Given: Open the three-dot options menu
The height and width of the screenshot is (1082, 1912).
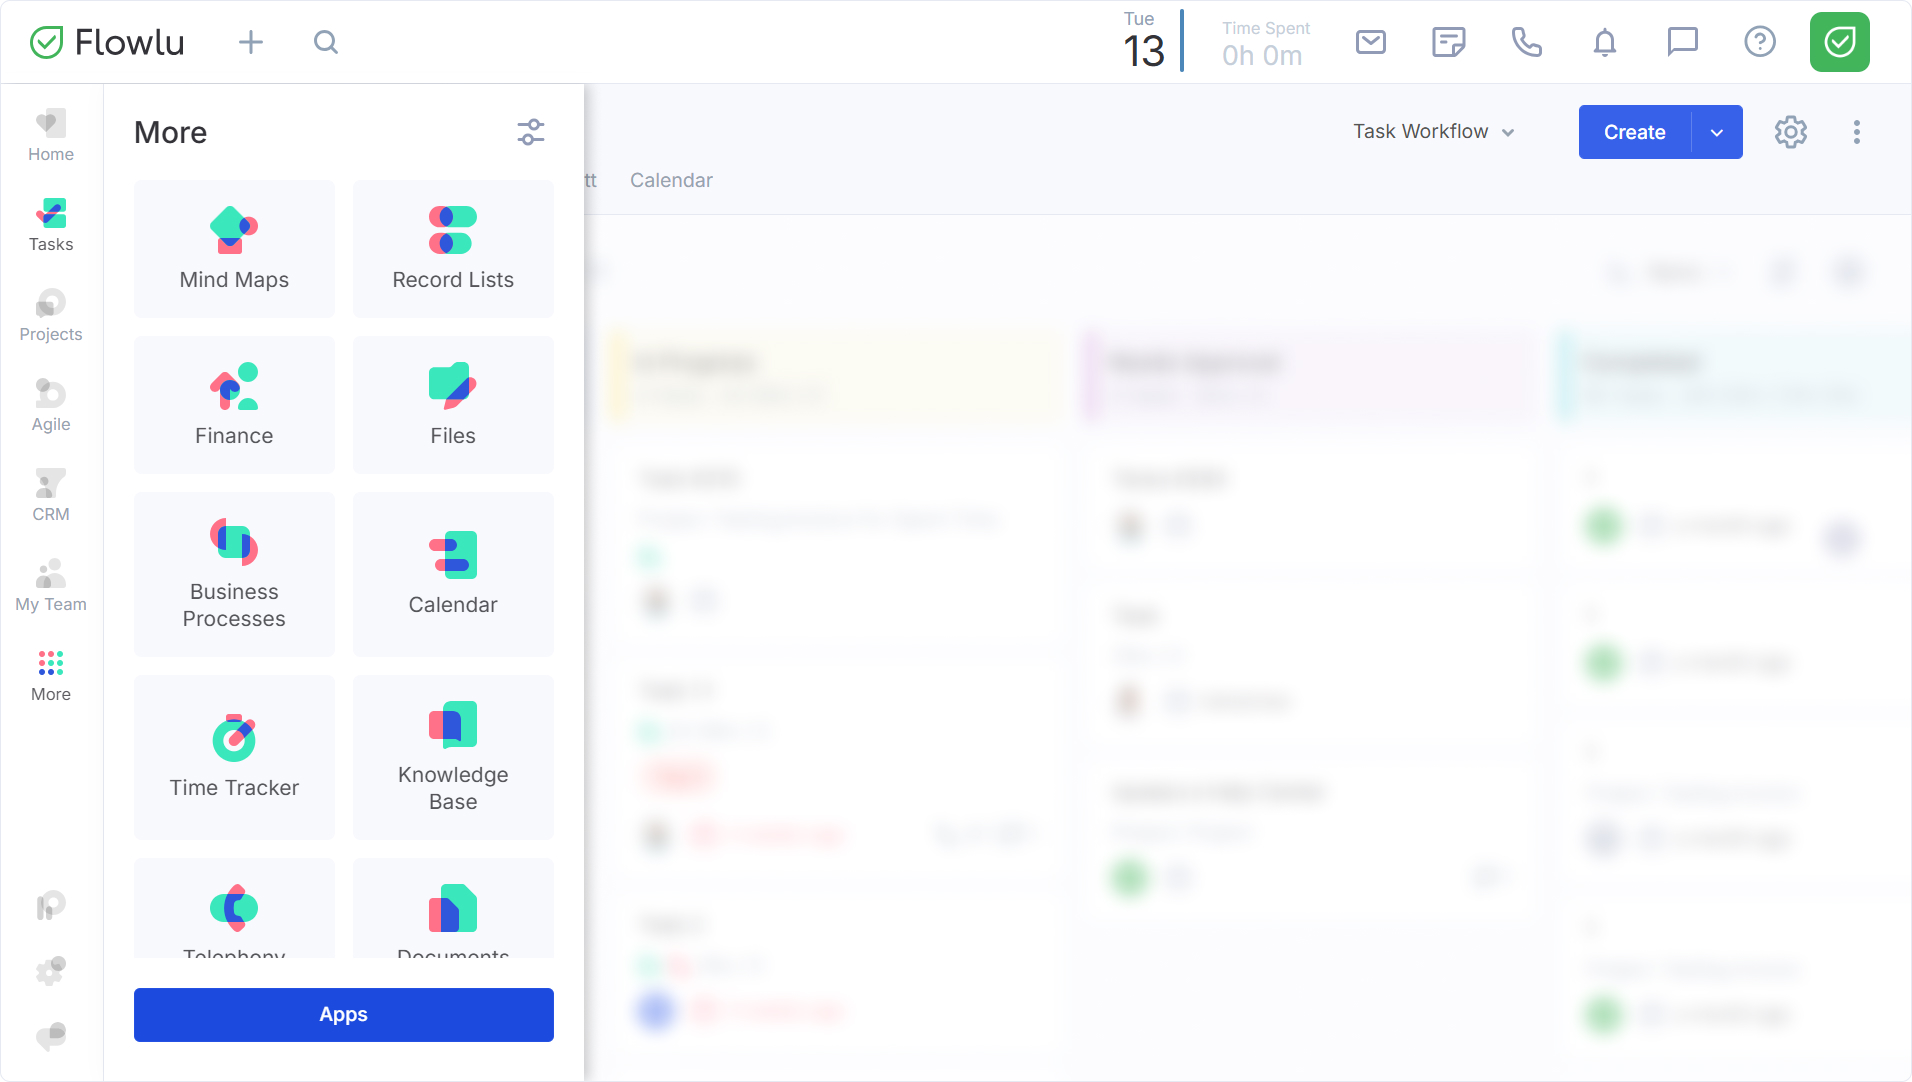Looking at the screenshot, I should tap(1856, 132).
